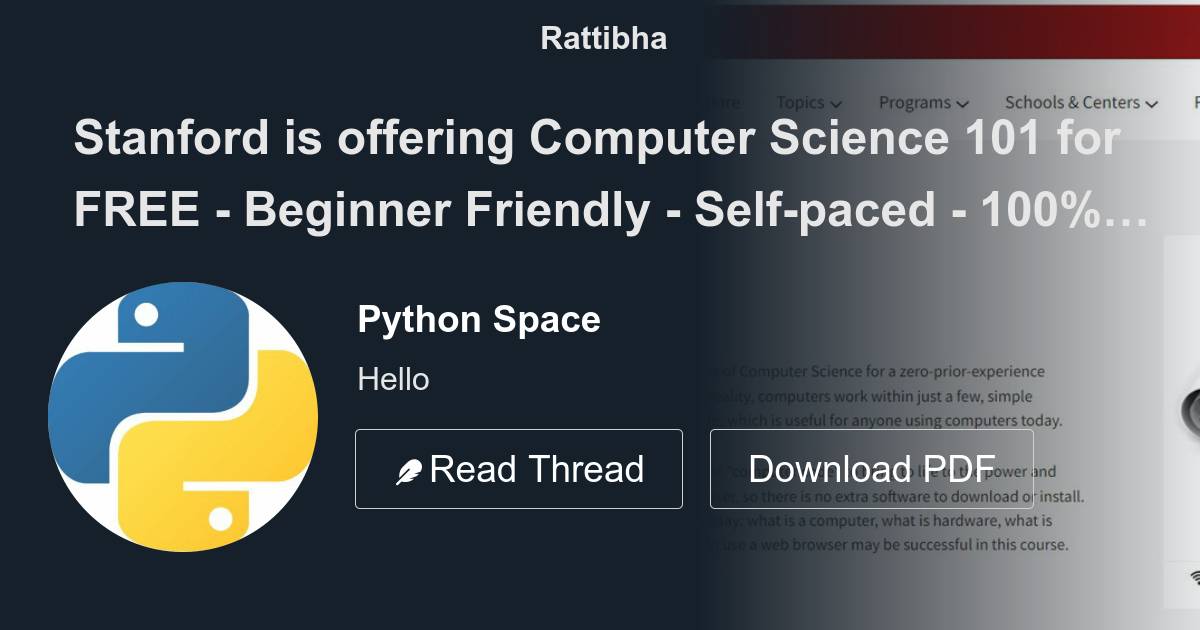Image resolution: width=1200 pixels, height=630 pixels.
Task: Click the Stanford CS 101 thread title
Action: pyautogui.click(x=595, y=175)
